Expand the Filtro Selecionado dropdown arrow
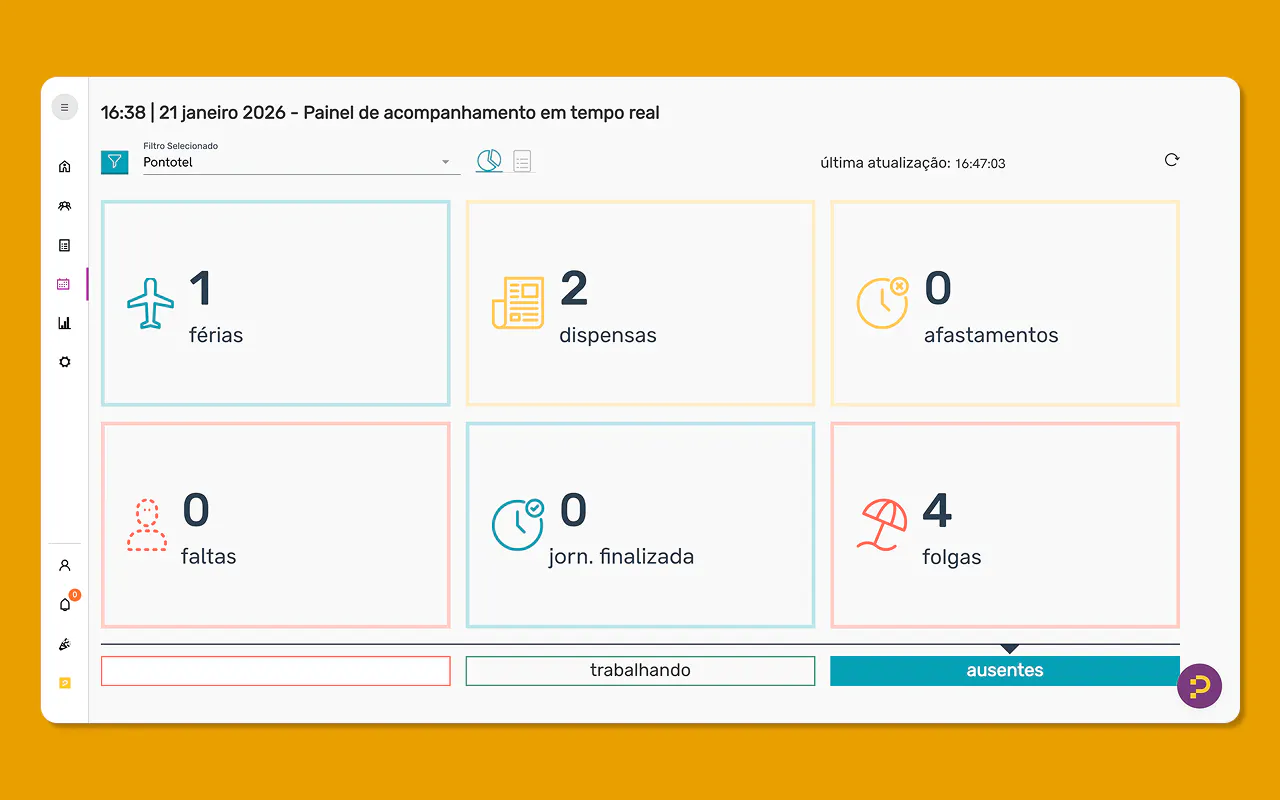 (446, 162)
